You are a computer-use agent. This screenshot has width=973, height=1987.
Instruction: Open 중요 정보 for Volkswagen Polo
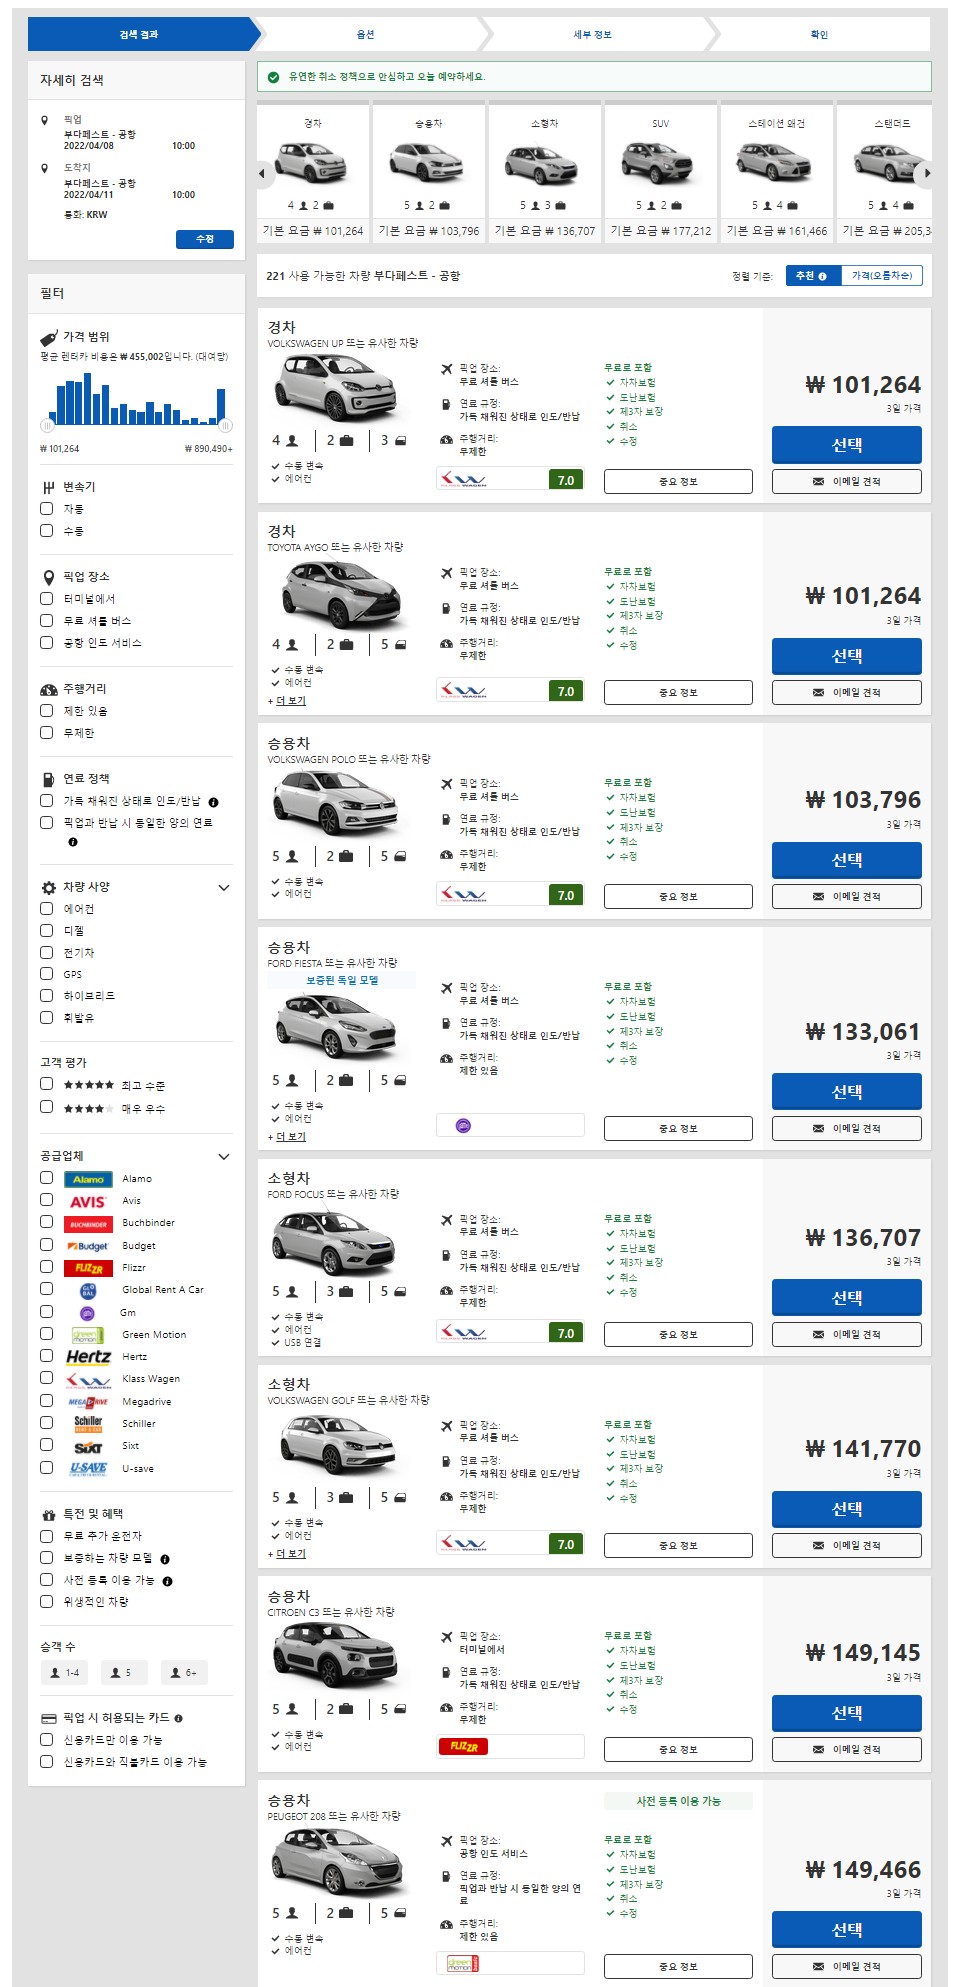678,896
